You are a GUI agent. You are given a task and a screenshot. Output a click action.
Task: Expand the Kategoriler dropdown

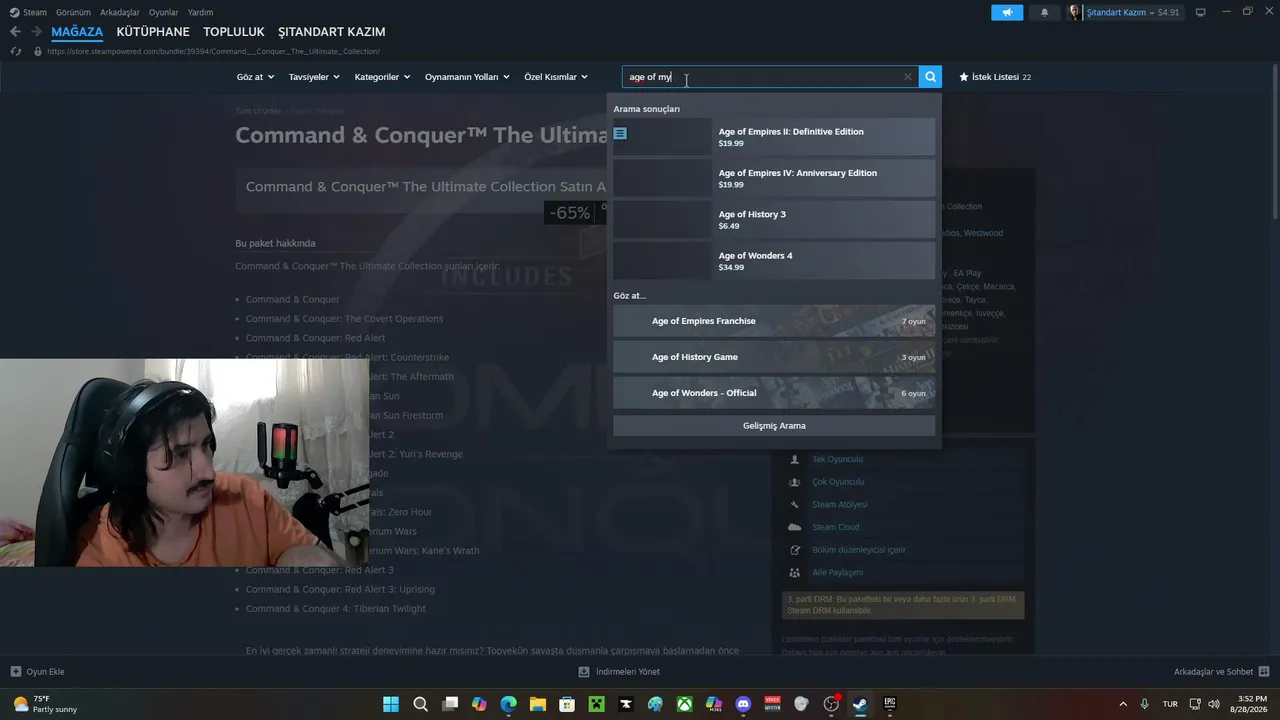tap(382, 77)
